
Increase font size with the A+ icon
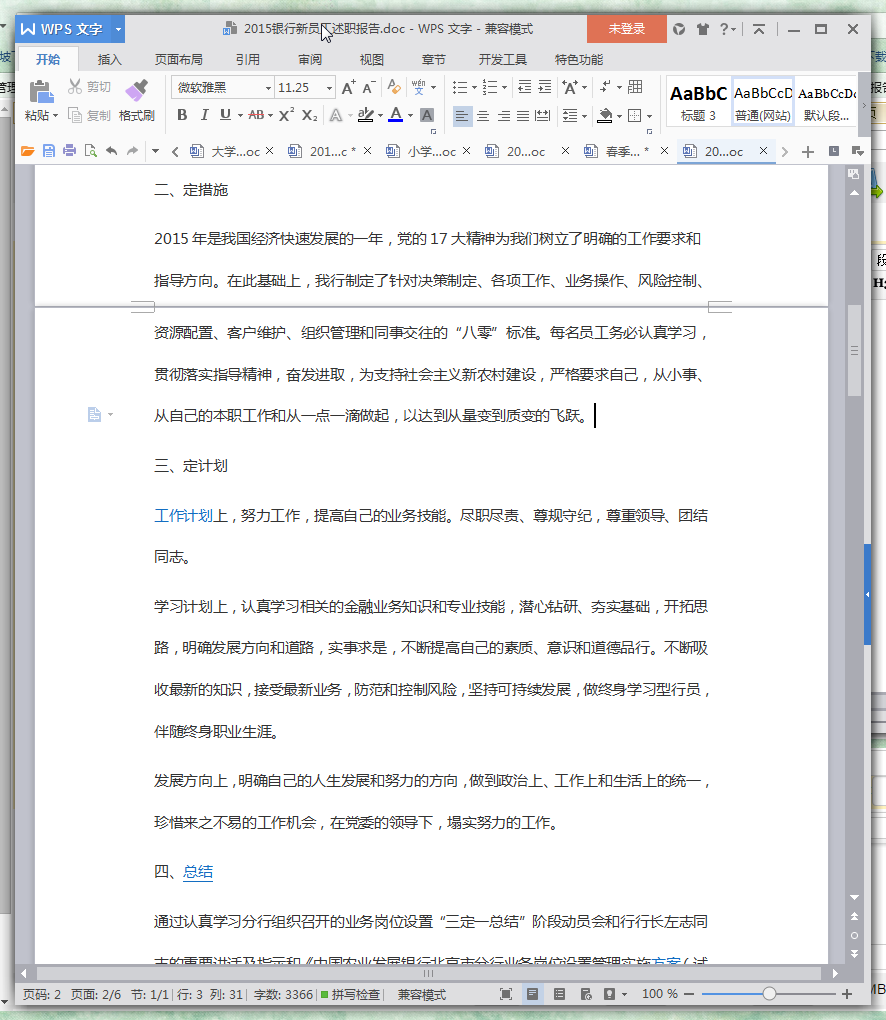click(348, 86)
